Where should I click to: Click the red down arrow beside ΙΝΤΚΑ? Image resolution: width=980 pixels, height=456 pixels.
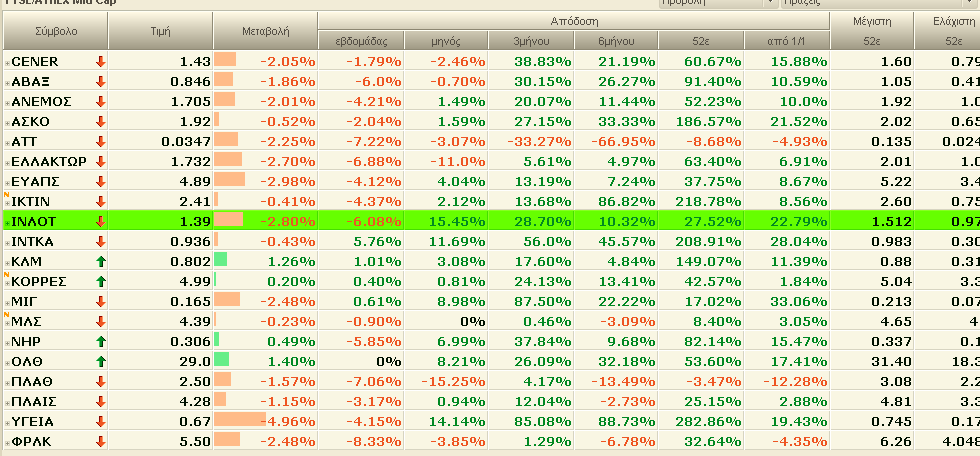(x=101, y=241)
